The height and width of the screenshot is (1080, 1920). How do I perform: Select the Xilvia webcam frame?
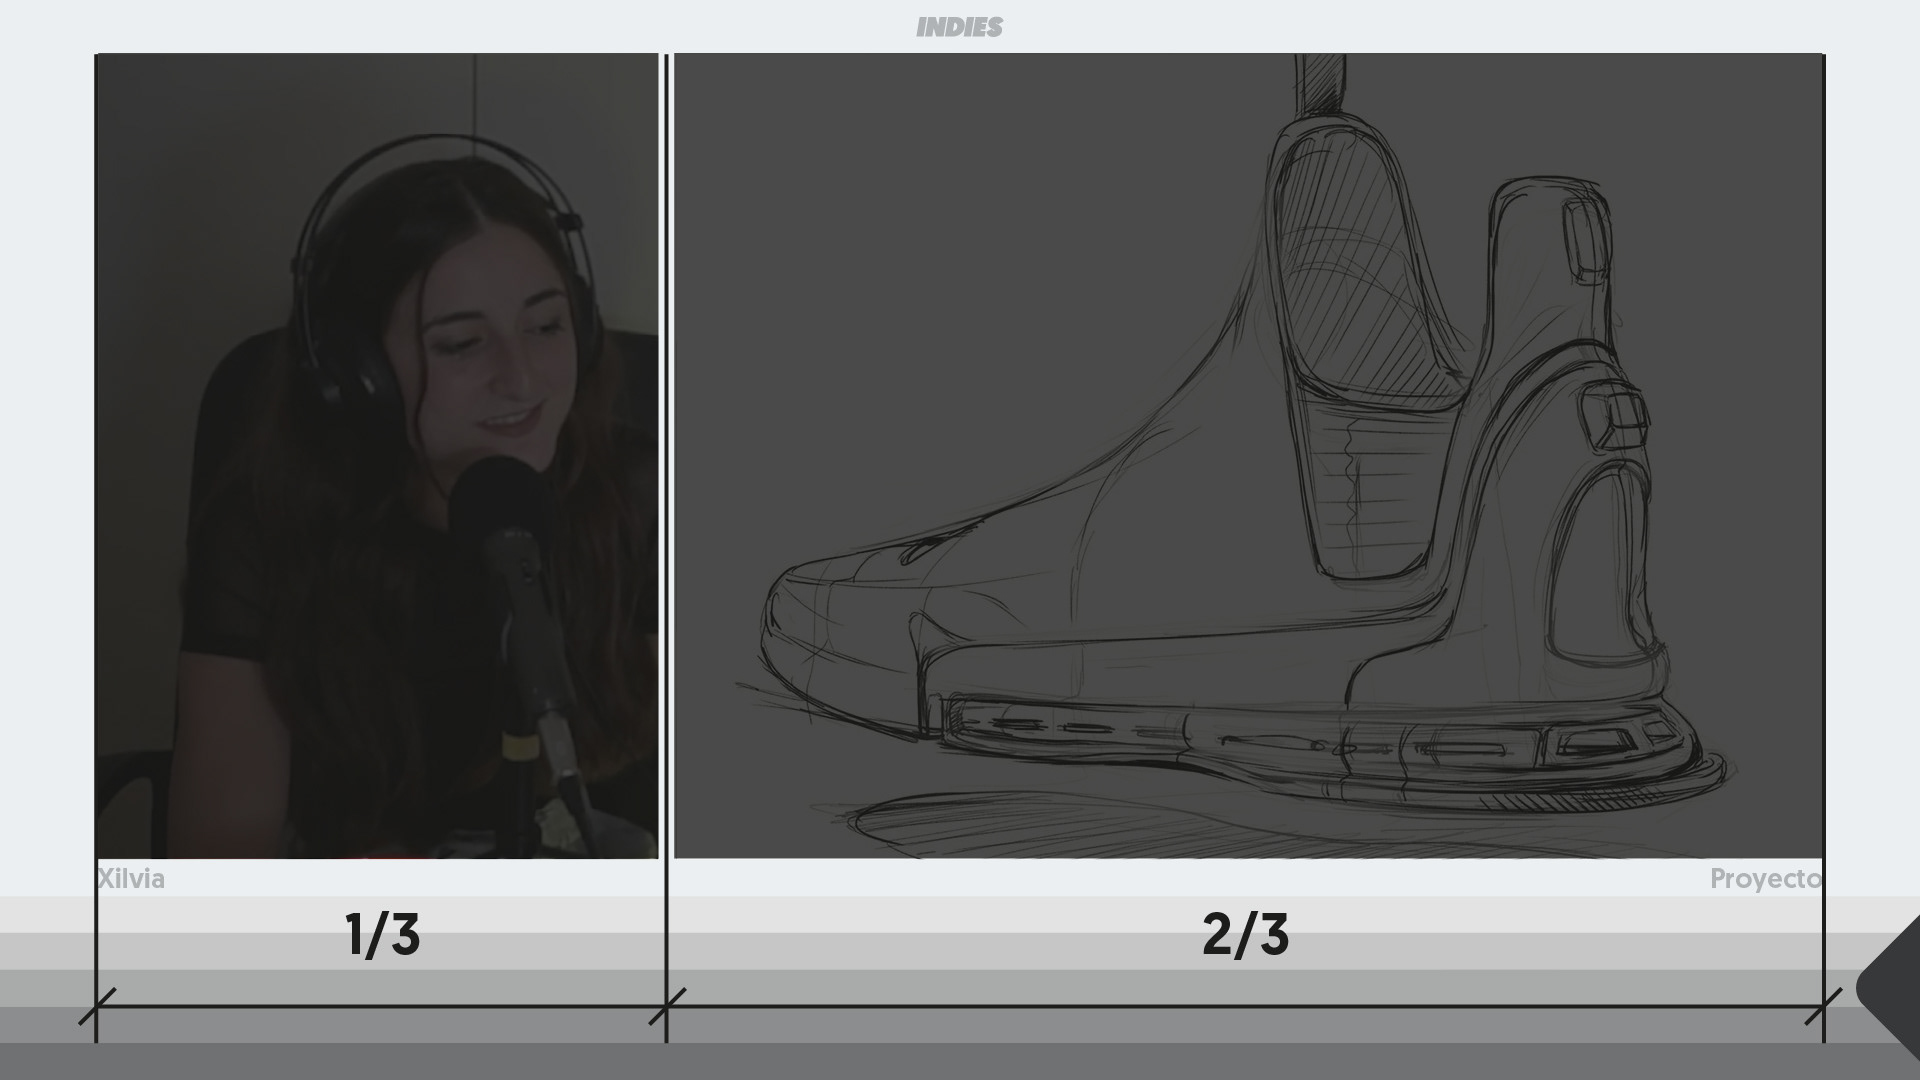(x=377, y=456)
